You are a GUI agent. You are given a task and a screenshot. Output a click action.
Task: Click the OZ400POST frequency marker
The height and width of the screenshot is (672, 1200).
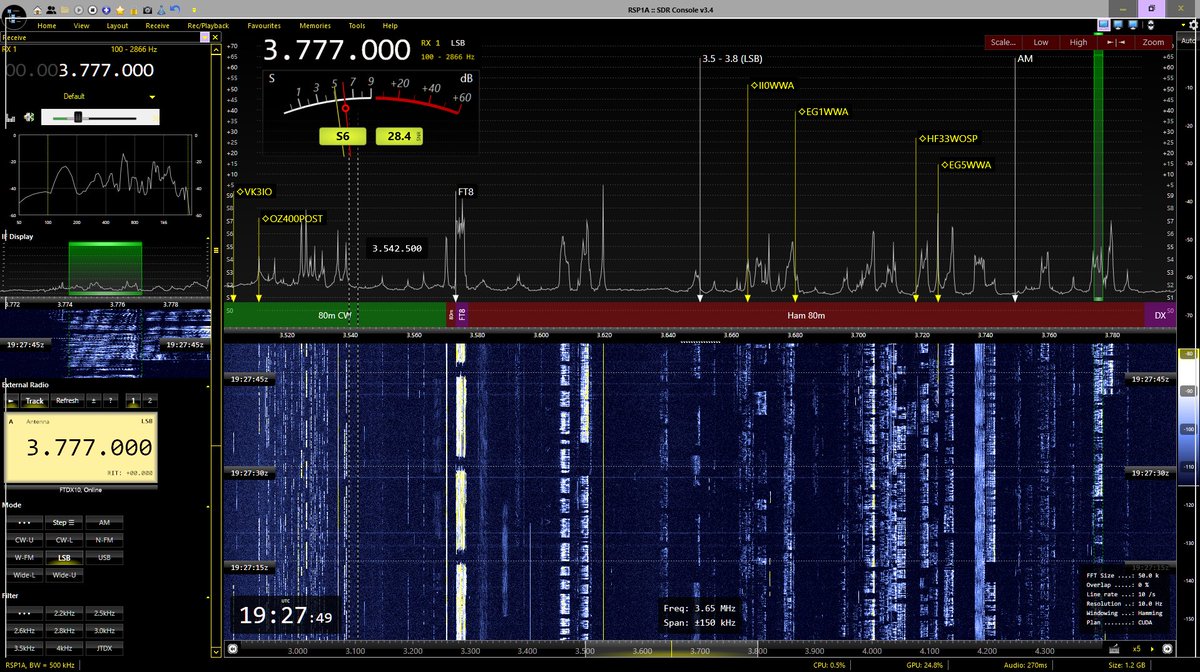(293, 218)
